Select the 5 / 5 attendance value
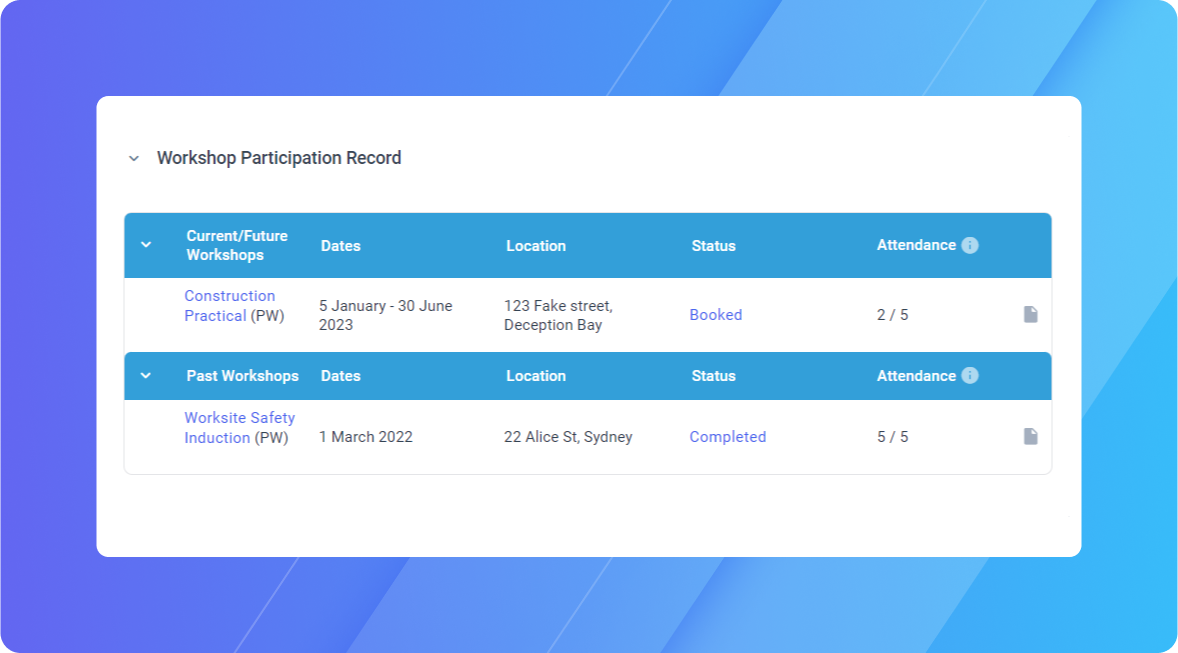1178x653 pixels. click(892, 437)
